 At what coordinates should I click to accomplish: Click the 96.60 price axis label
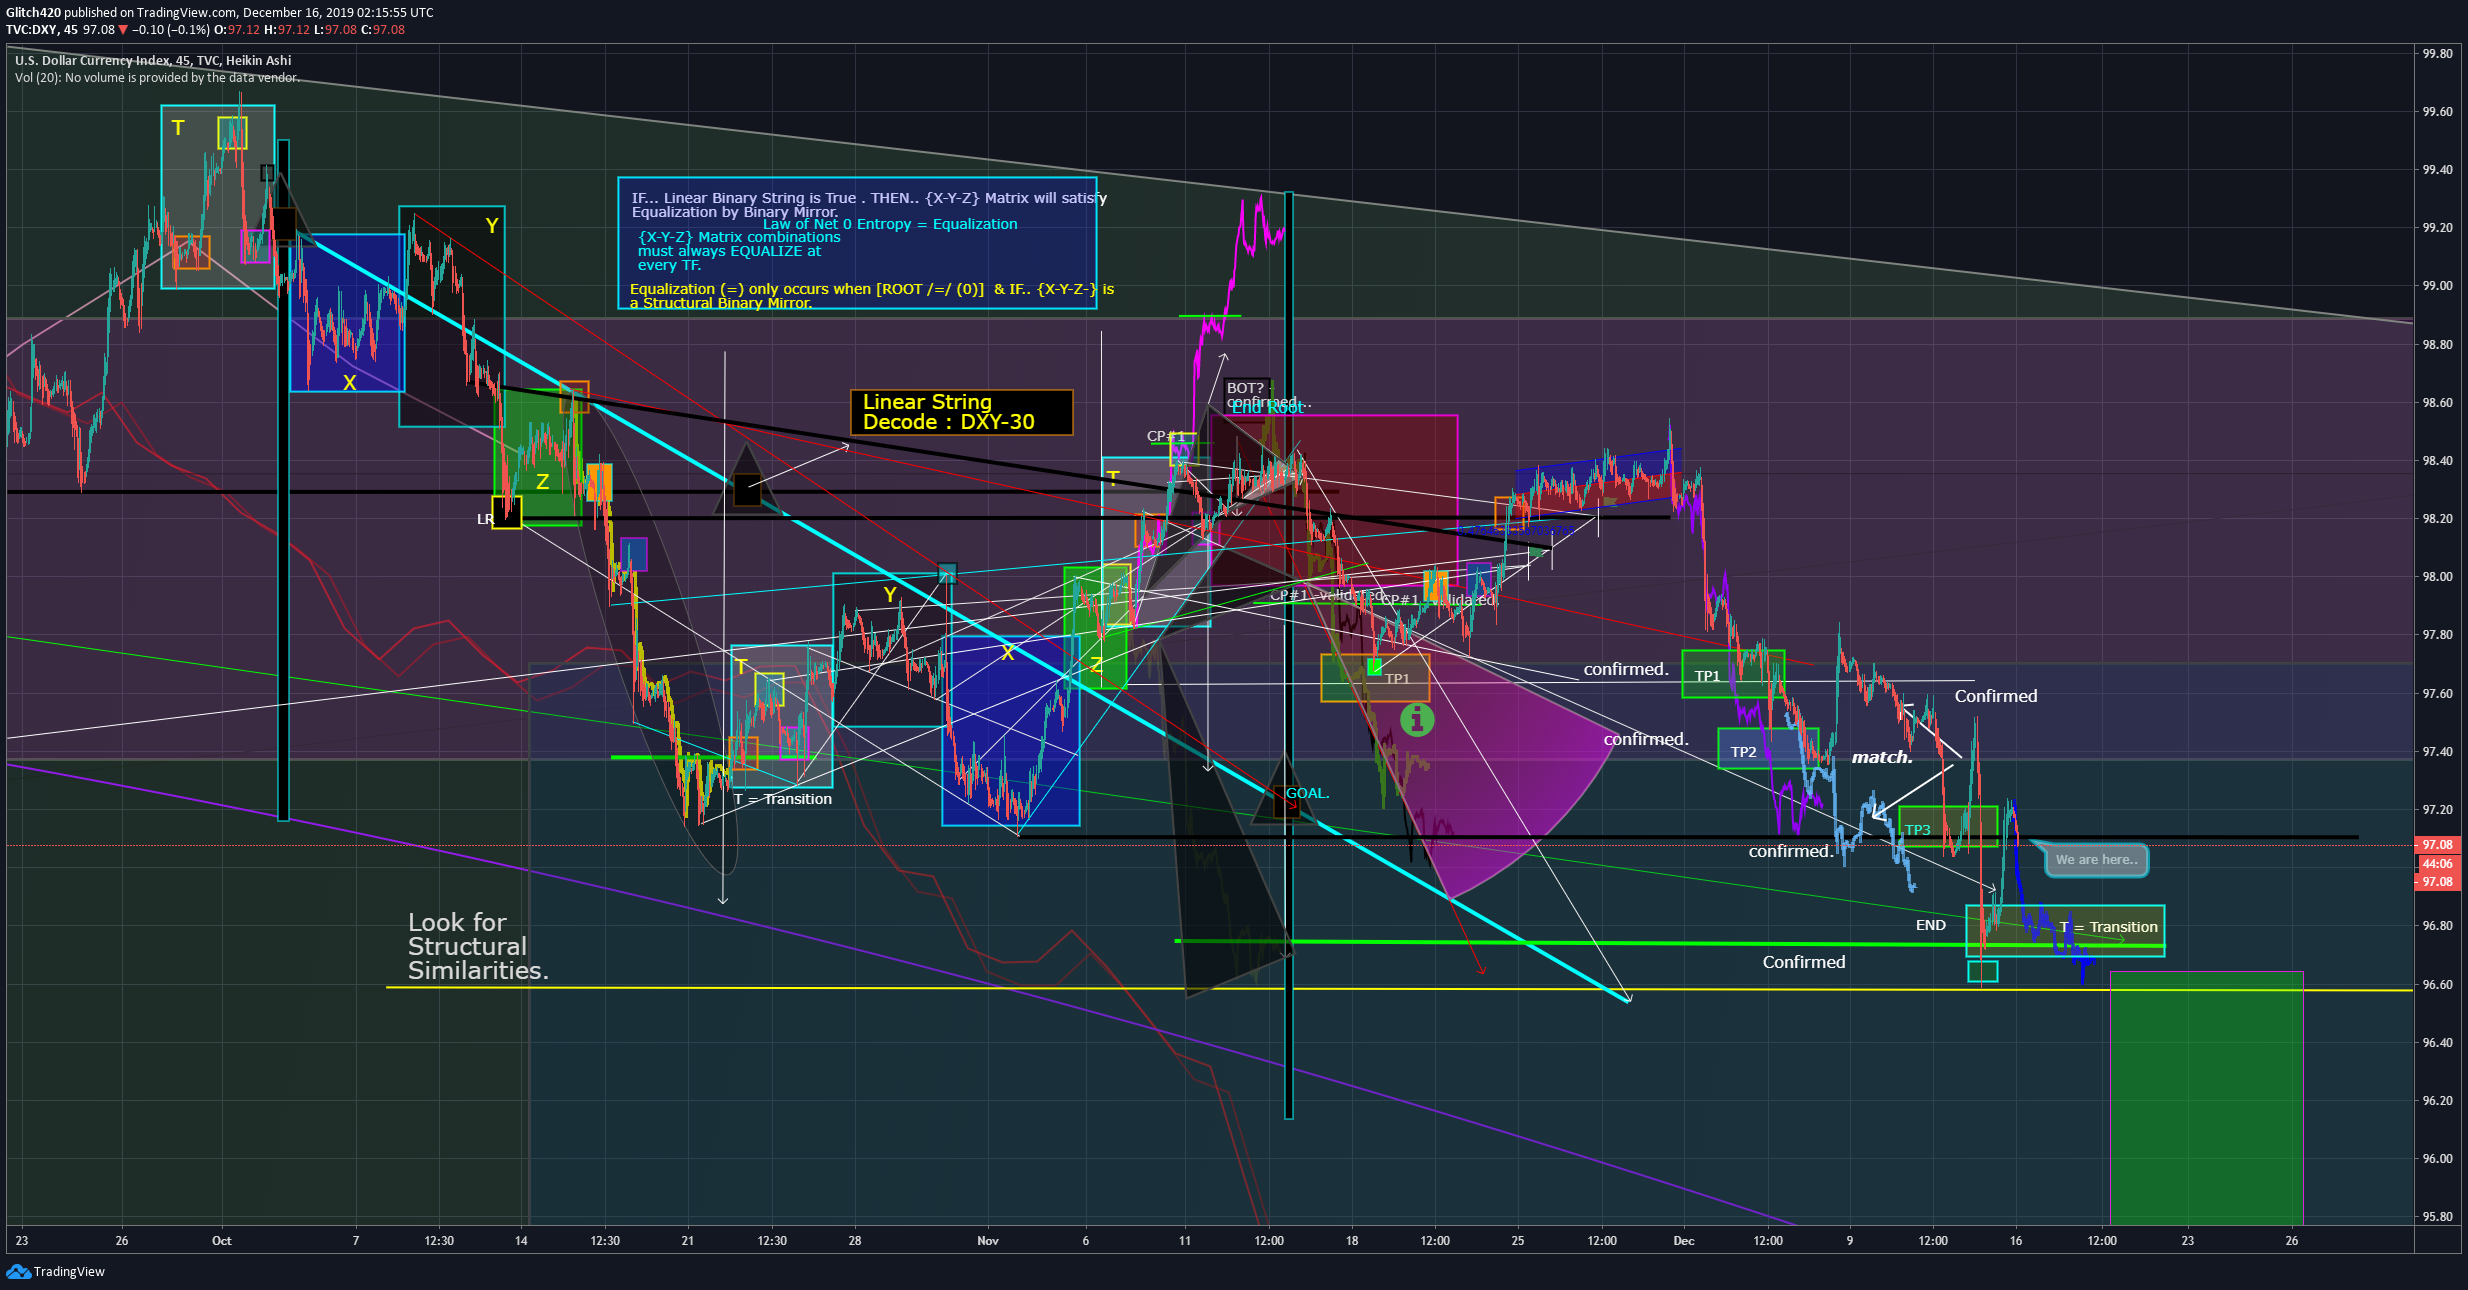click(2437, 985)
